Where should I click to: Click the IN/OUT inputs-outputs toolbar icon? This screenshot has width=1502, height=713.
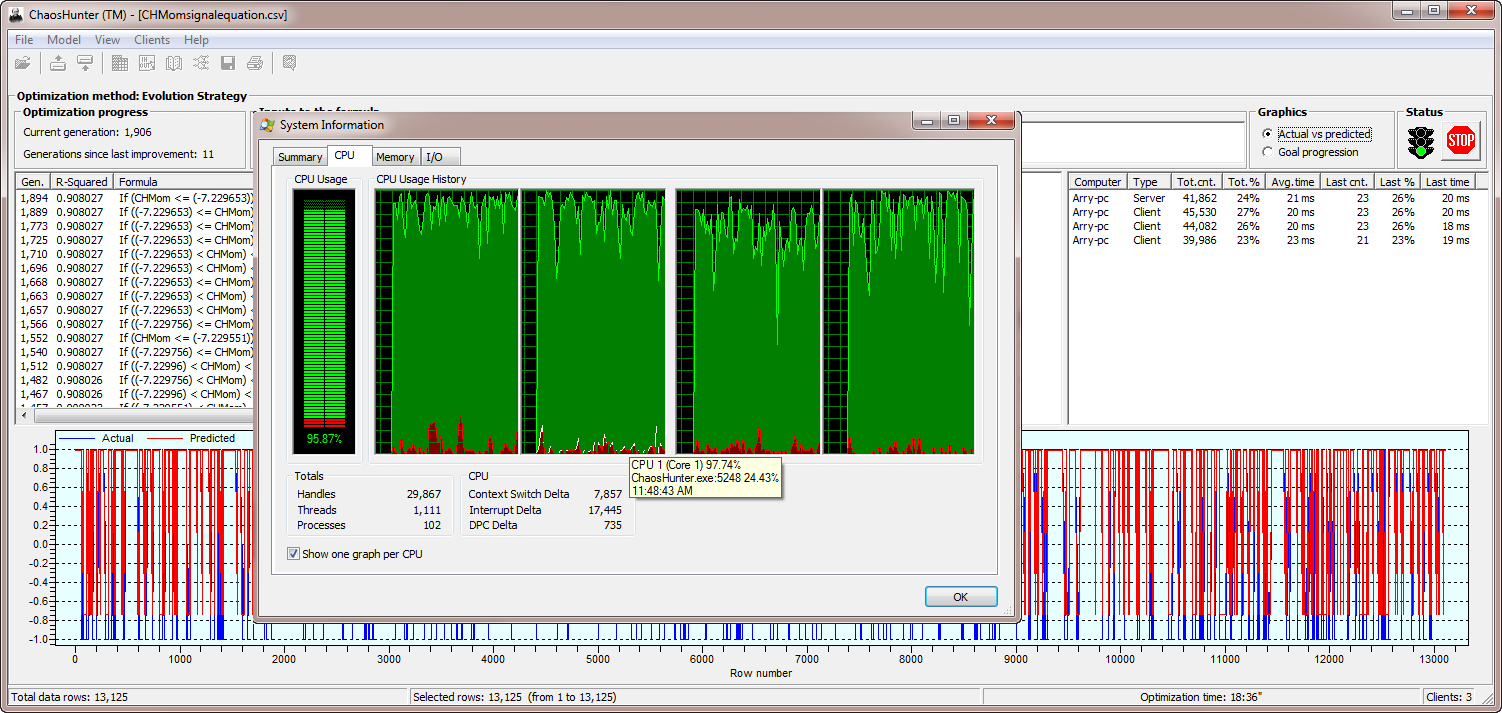point(147,64)
